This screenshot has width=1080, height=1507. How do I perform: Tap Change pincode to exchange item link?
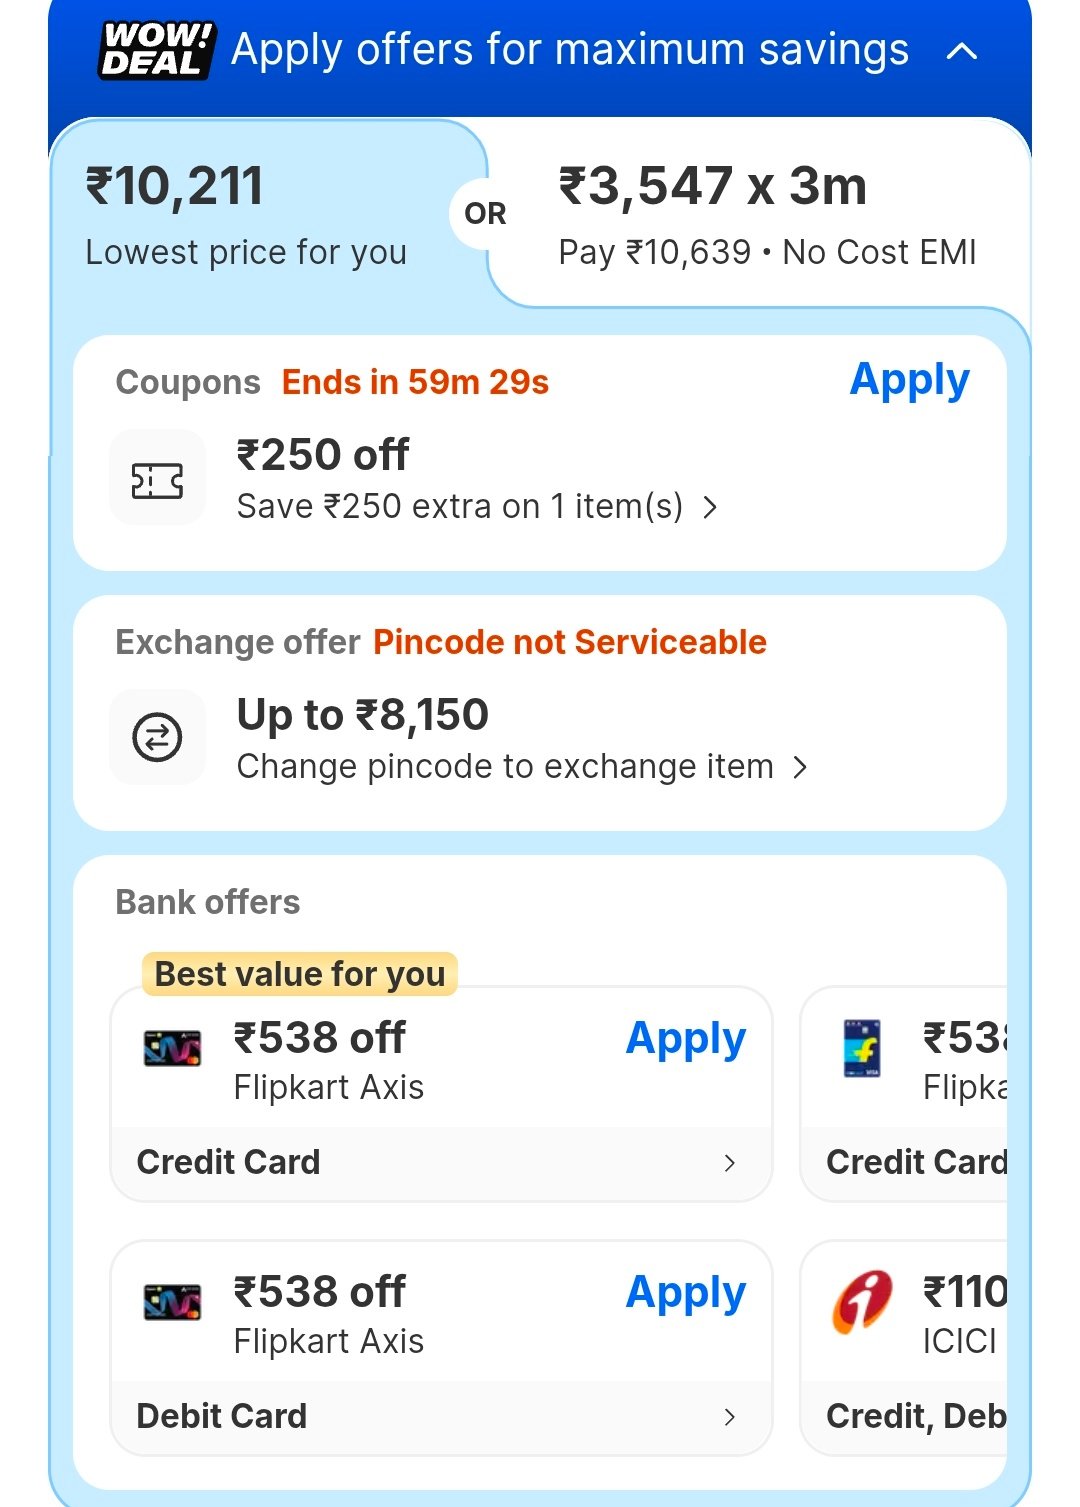point(505,767)
